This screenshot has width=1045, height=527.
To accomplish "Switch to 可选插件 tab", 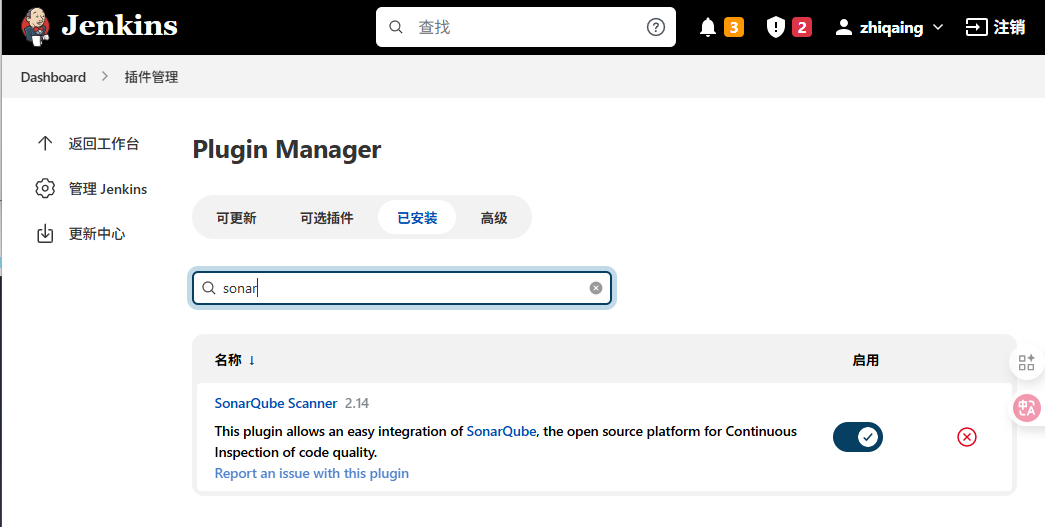I will click(x=326, y=218).
